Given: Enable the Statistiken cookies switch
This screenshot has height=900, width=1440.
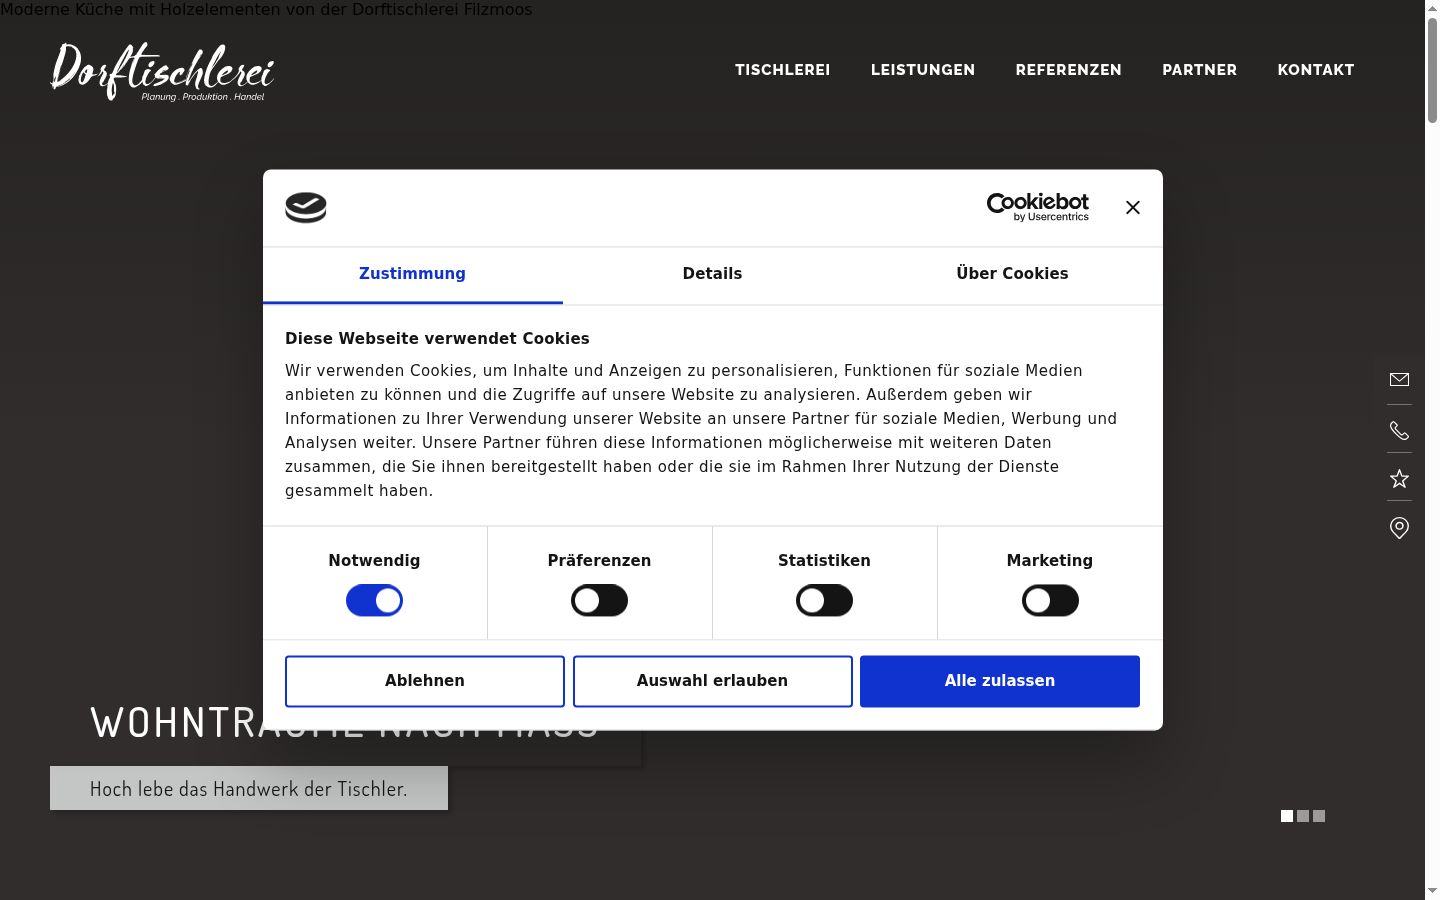Looking at the screenshot, I should [x=824, y=601].
